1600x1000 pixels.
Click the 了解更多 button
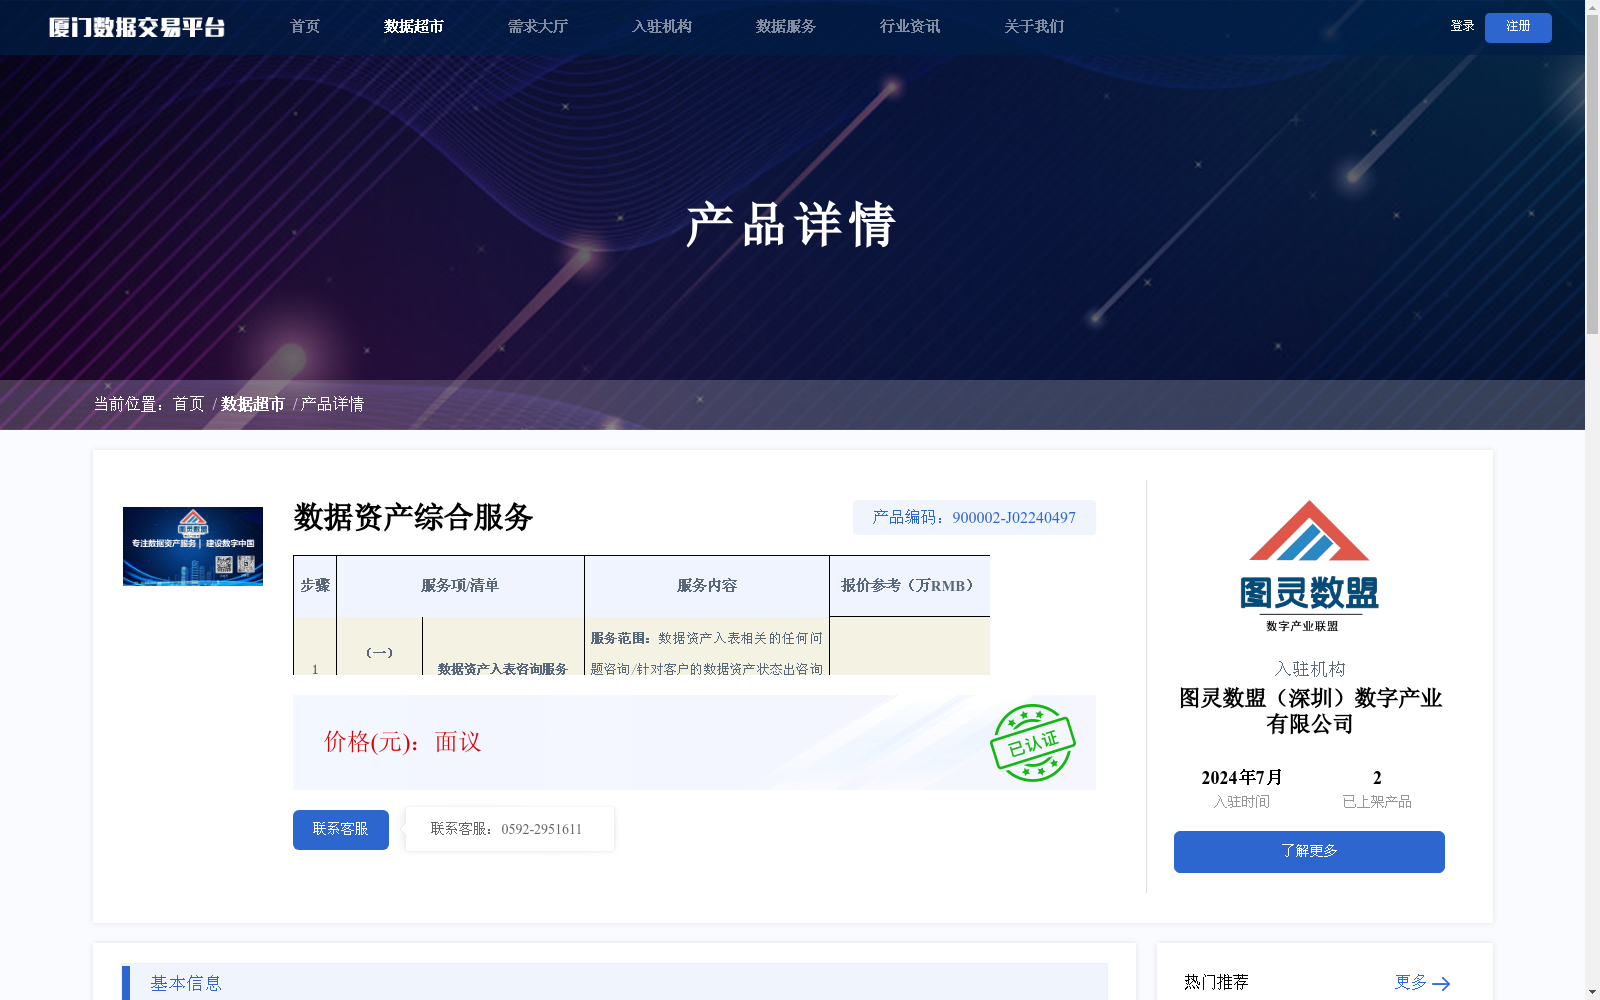(x=1309, y=852)
